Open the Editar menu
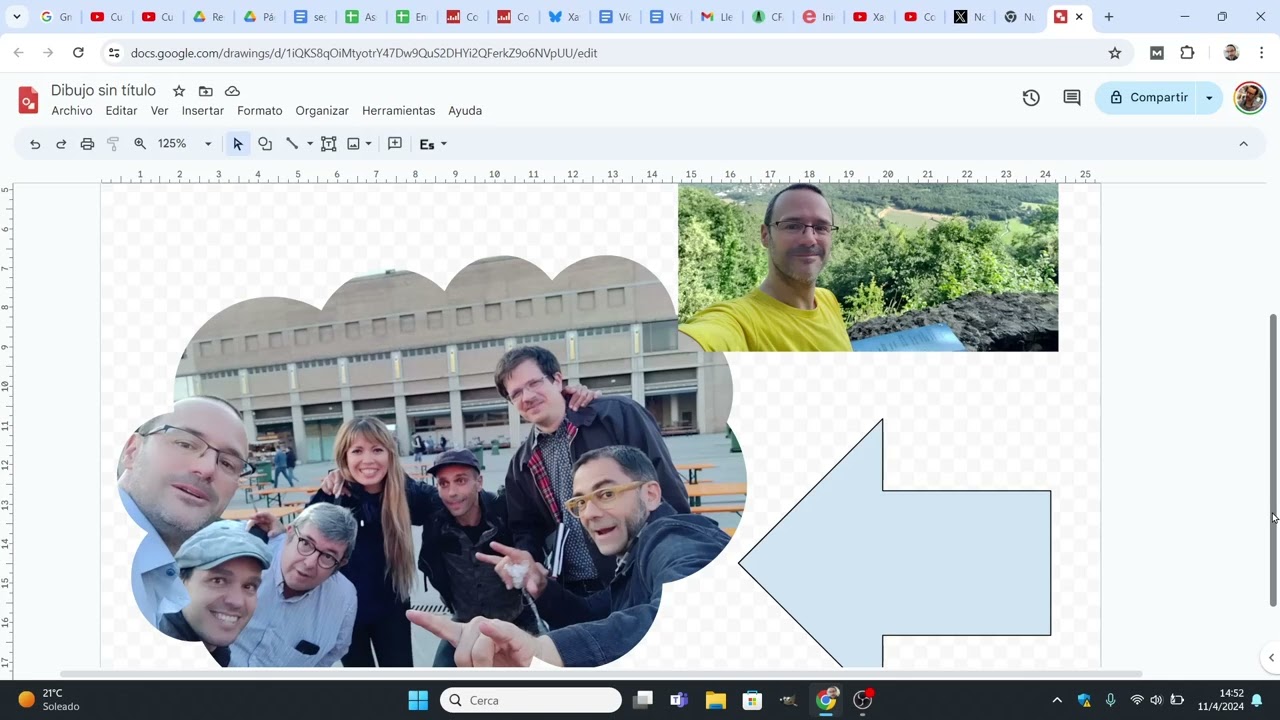Viewport: 1280px width, 720px height. 121,111
